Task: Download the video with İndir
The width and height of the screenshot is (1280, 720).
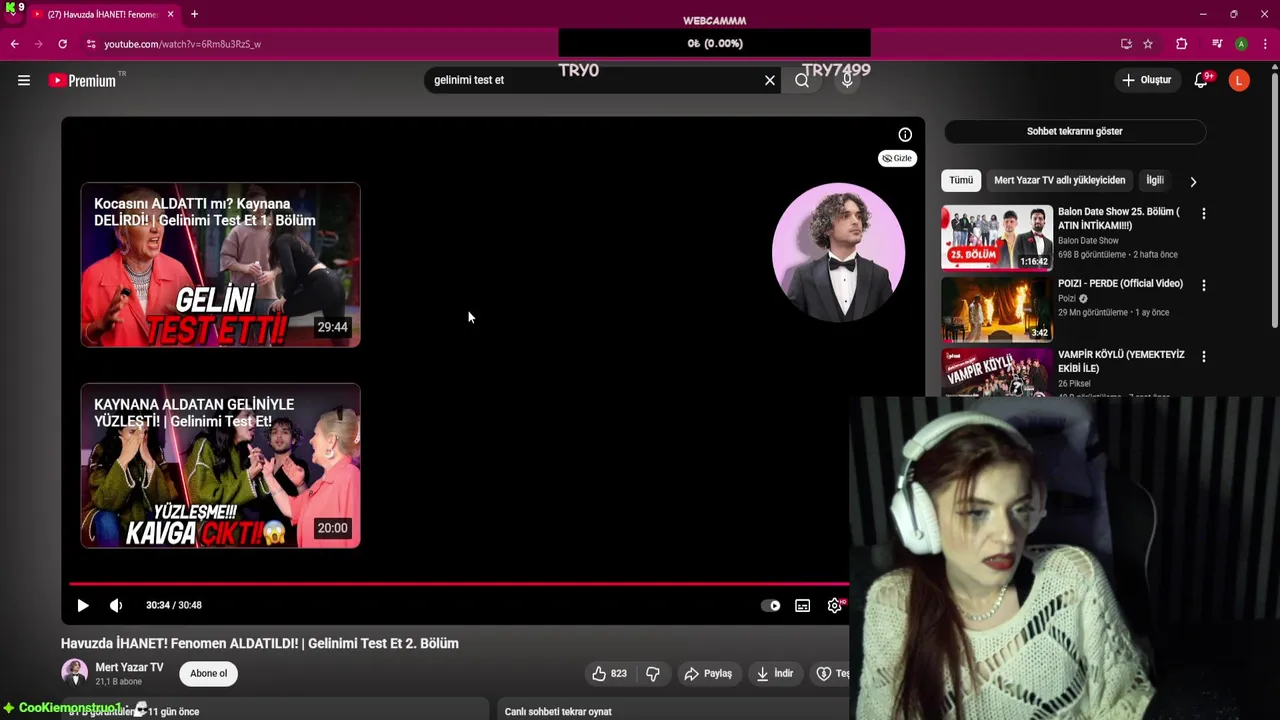Action: pos(775,673)
